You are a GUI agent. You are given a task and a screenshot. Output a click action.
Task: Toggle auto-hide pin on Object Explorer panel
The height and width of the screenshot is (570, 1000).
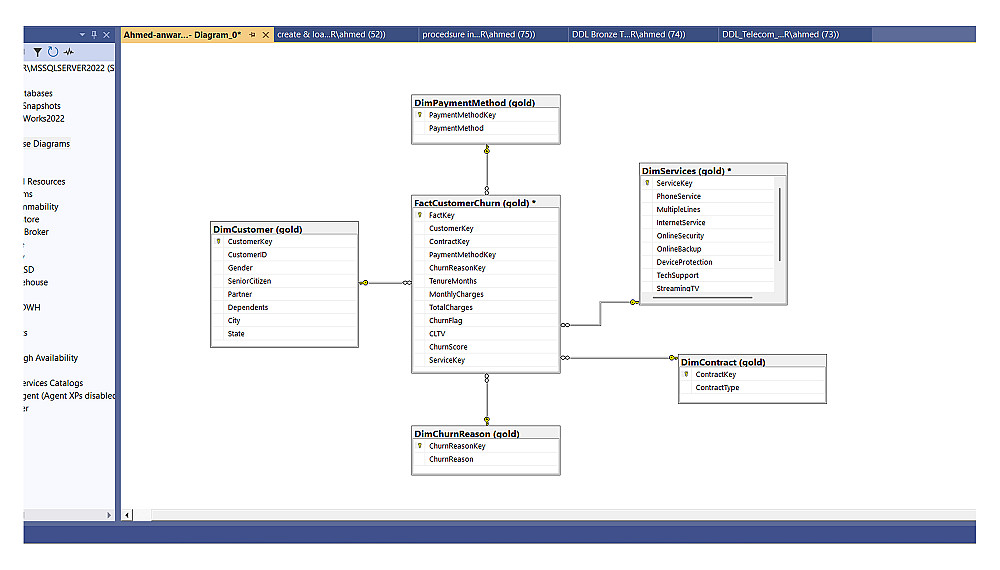pos(94,34)
